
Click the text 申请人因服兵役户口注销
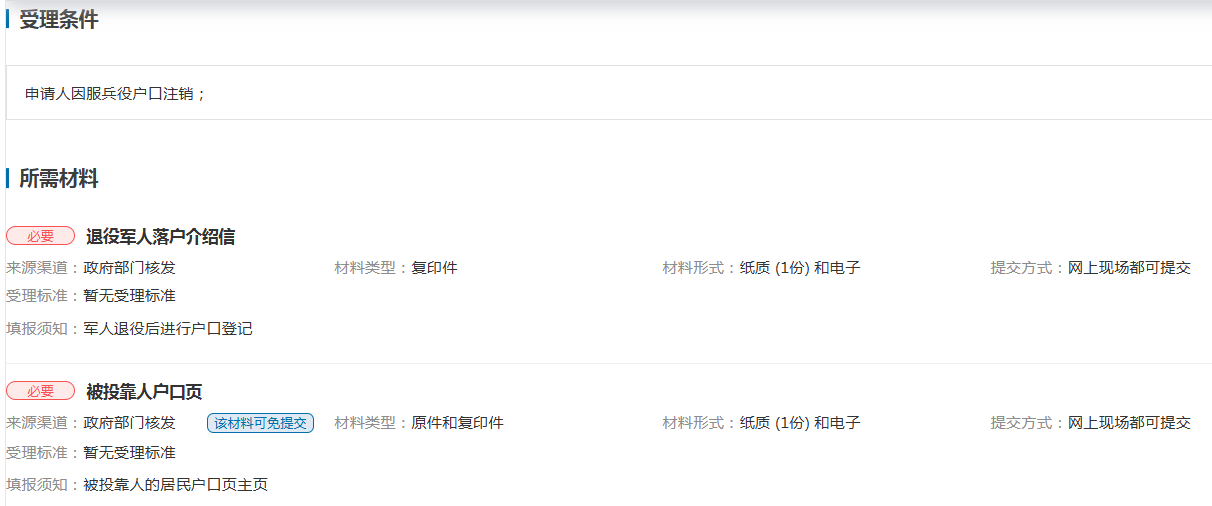pyautogui.click(x=115, y=94)
